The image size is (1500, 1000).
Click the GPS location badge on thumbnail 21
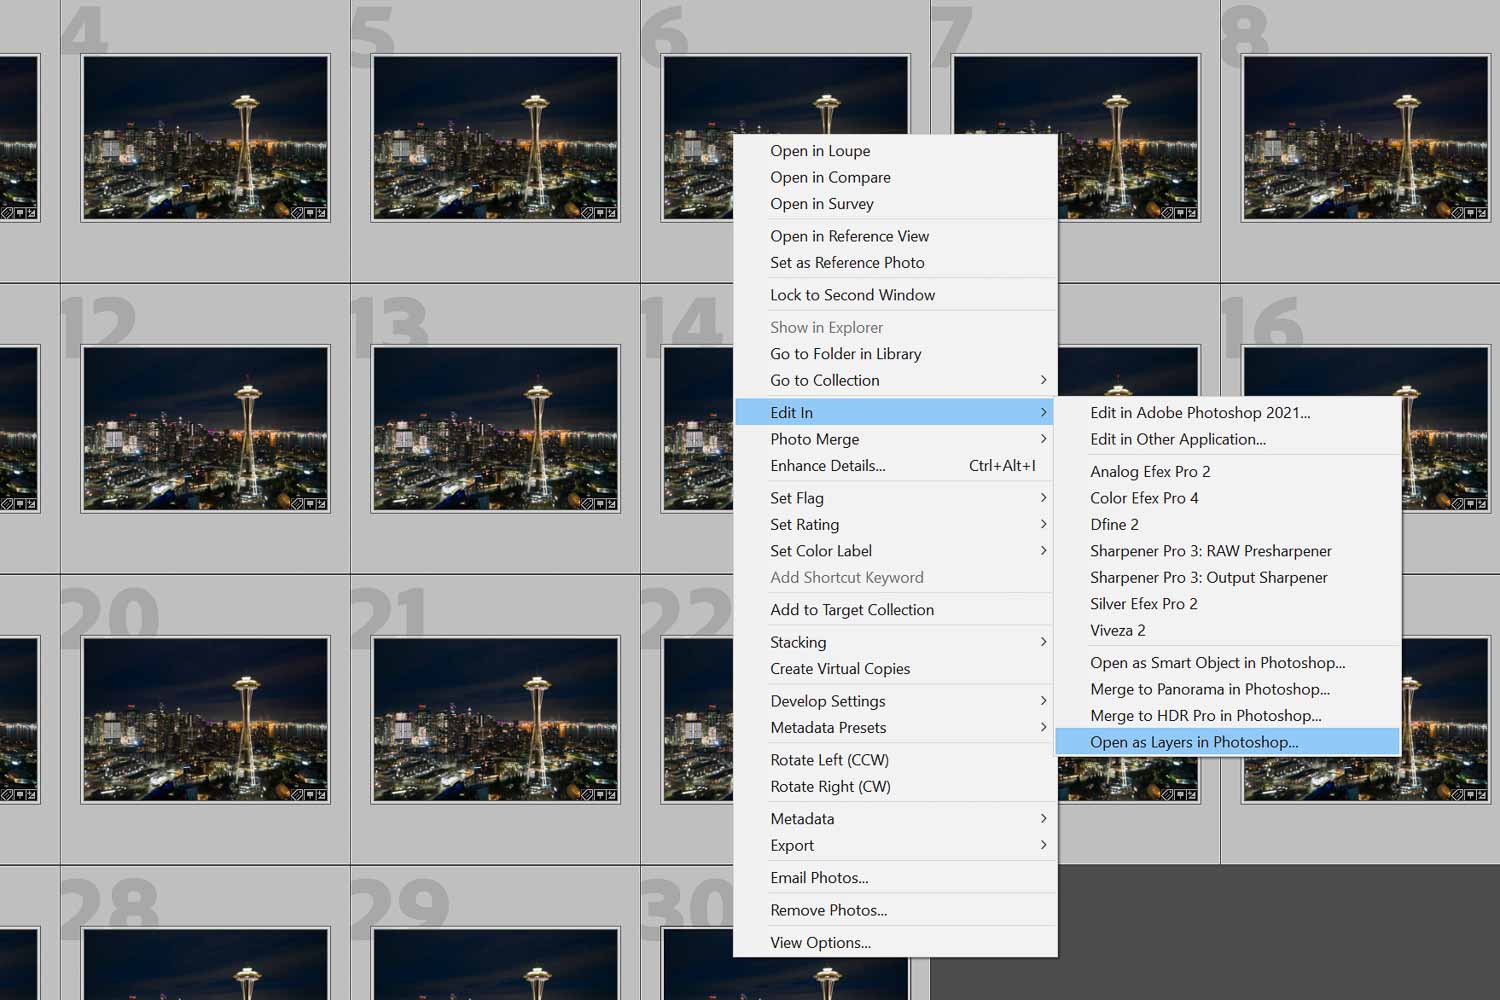(x=600, y=795)
